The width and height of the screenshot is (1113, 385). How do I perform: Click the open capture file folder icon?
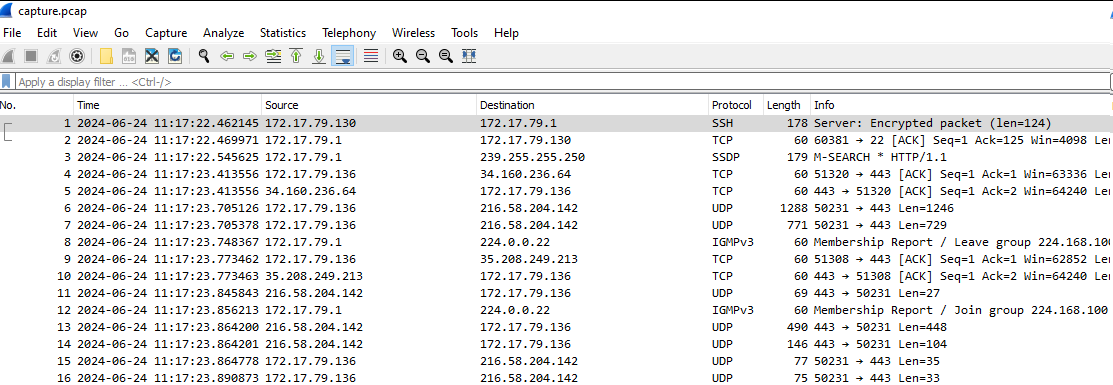click(x=106, y=56)
